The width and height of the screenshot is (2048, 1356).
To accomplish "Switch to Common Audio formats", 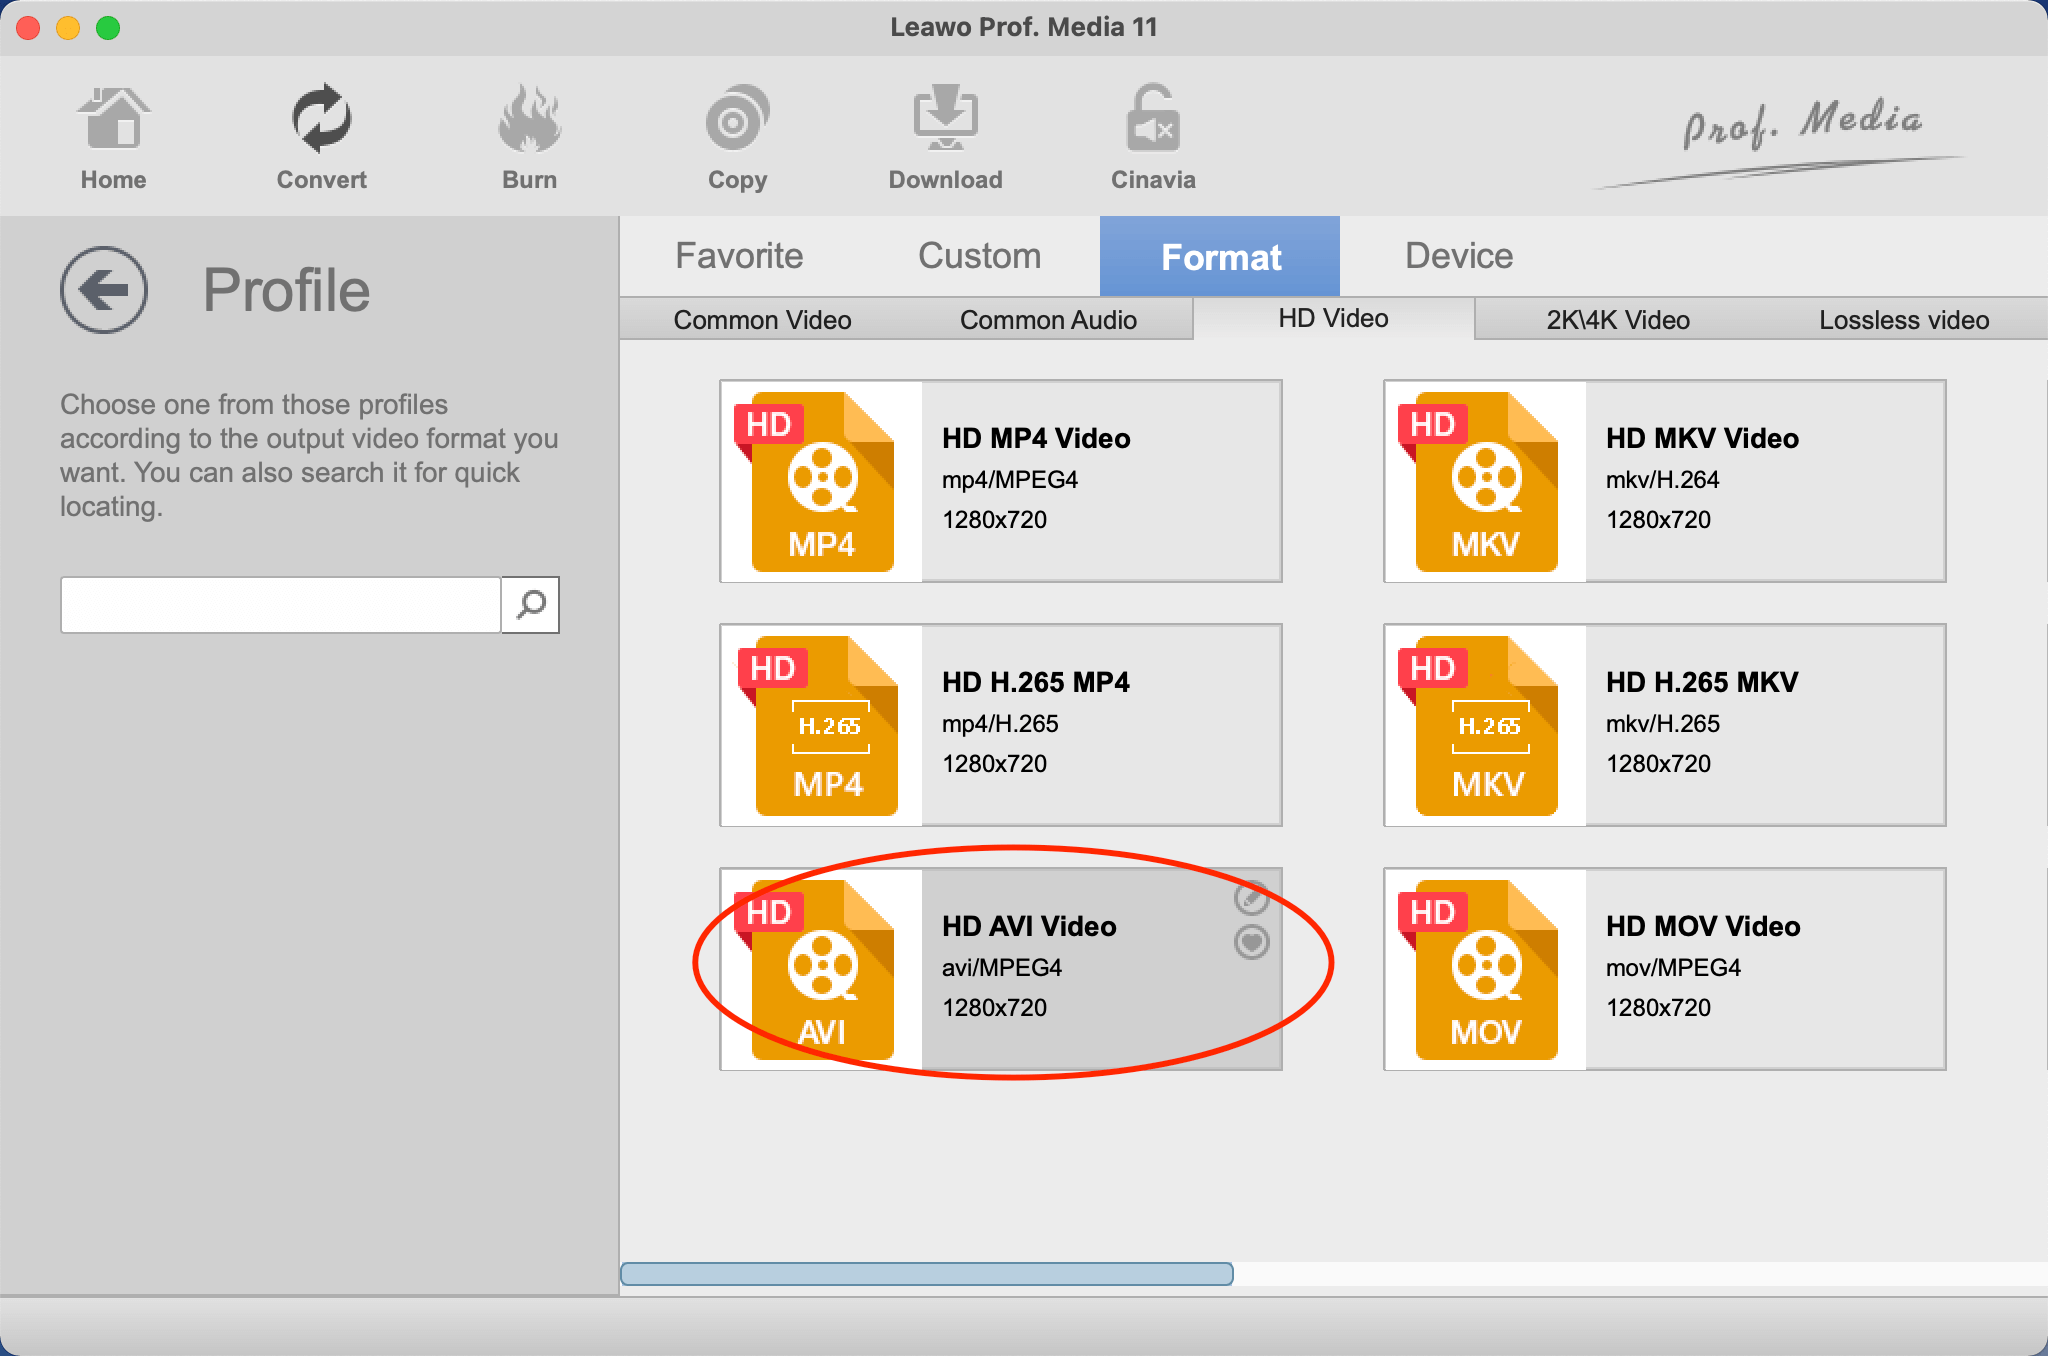I will (x=1048, y=319).
